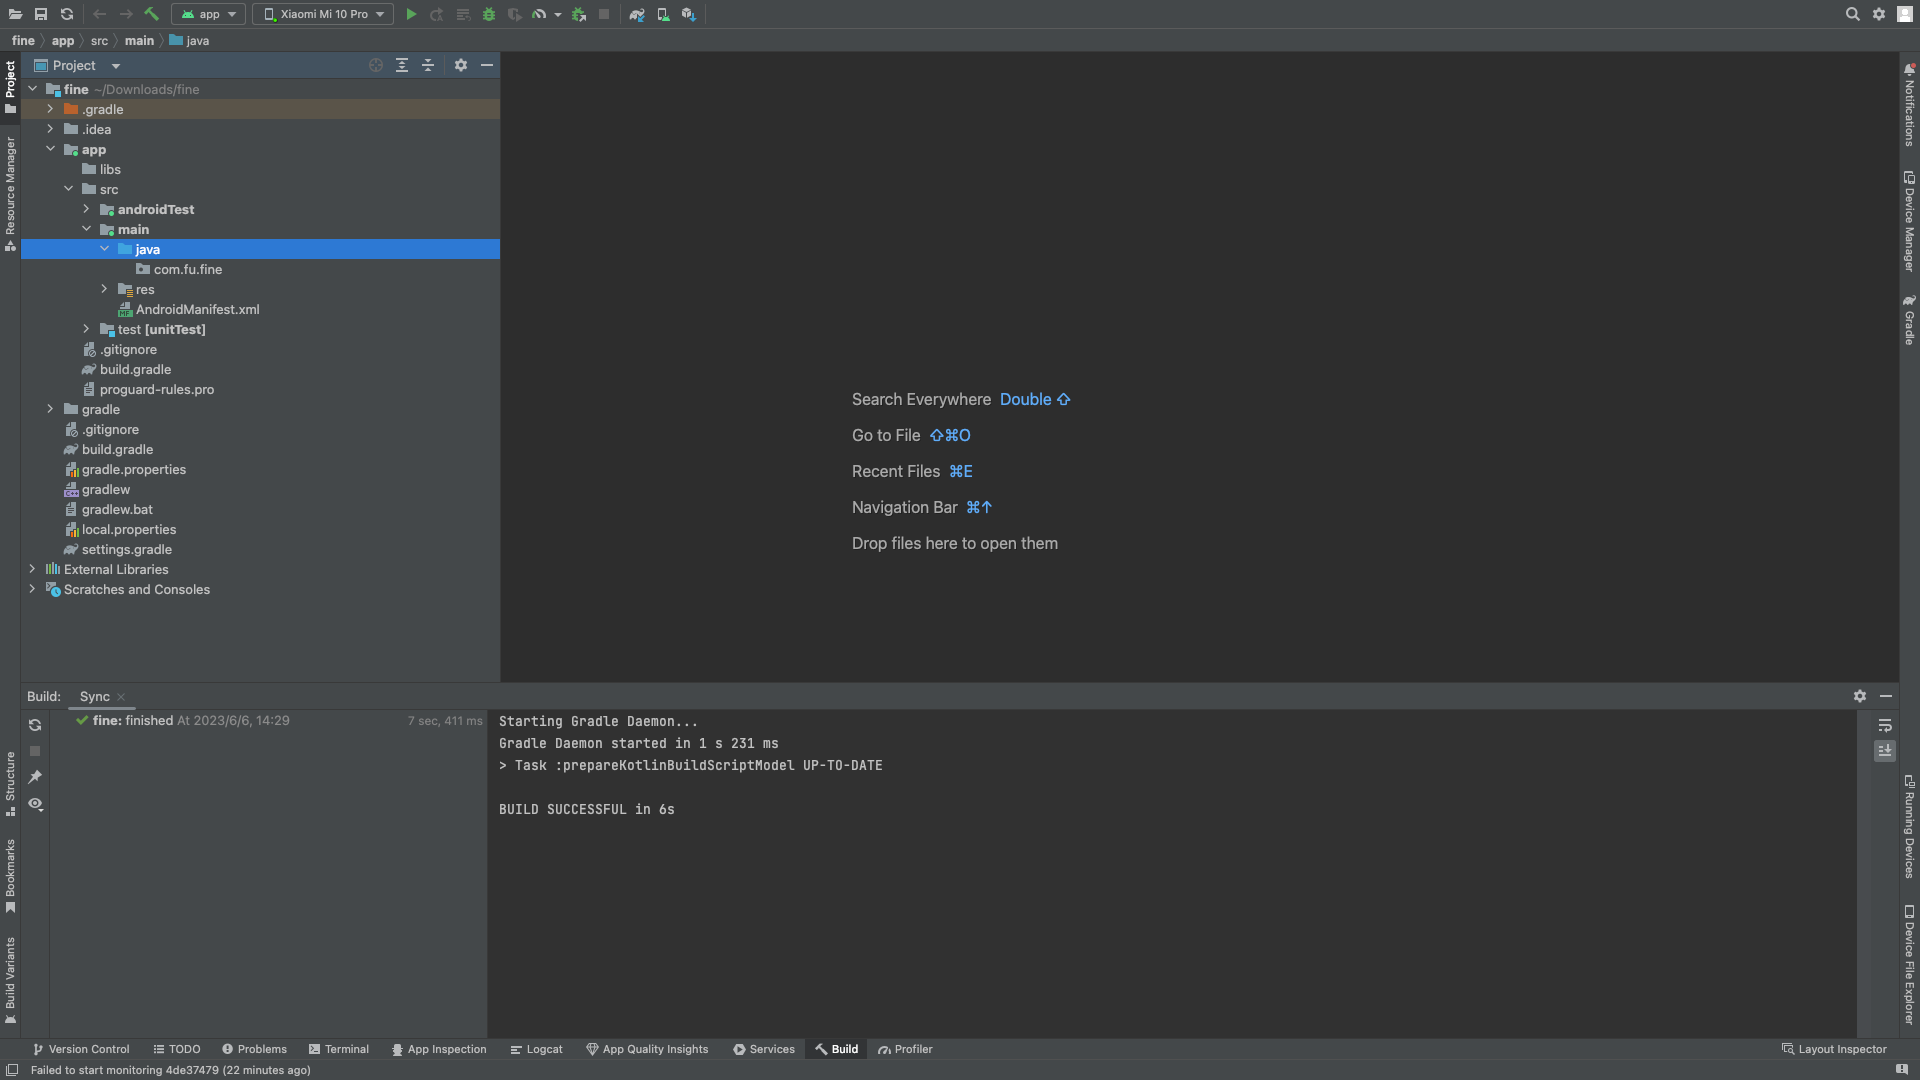The width and height of the screenshot is (1920, 1080).
Task: Open the Version Control tab
Action: [81, 1049]
